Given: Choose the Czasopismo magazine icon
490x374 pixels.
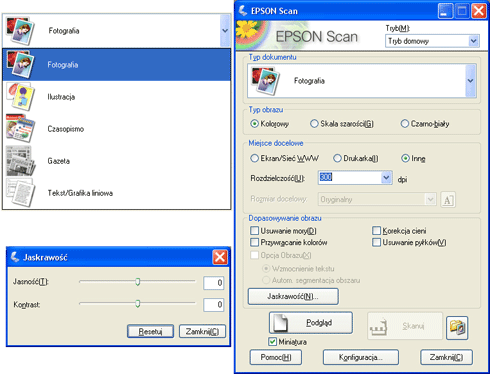Looking at the screenshot, I should [x=21, y=129].
